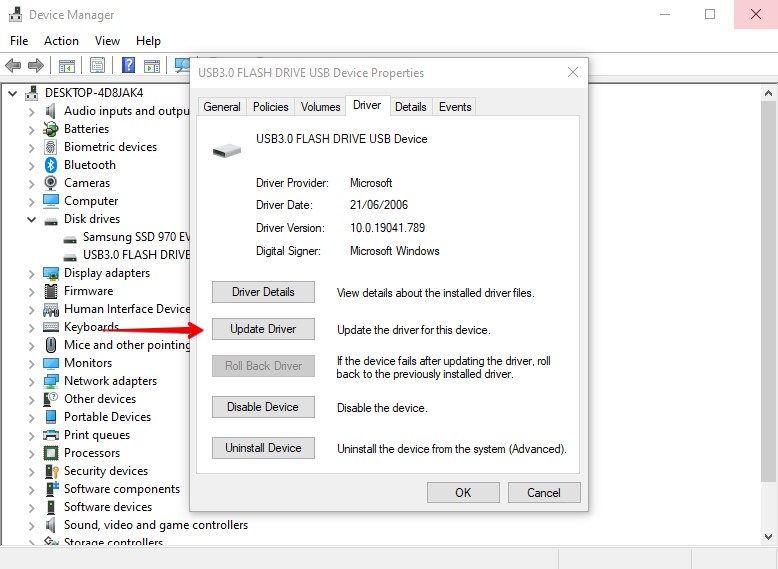
Task: Click the Other devices unknown icon
Action: [51, 399]
